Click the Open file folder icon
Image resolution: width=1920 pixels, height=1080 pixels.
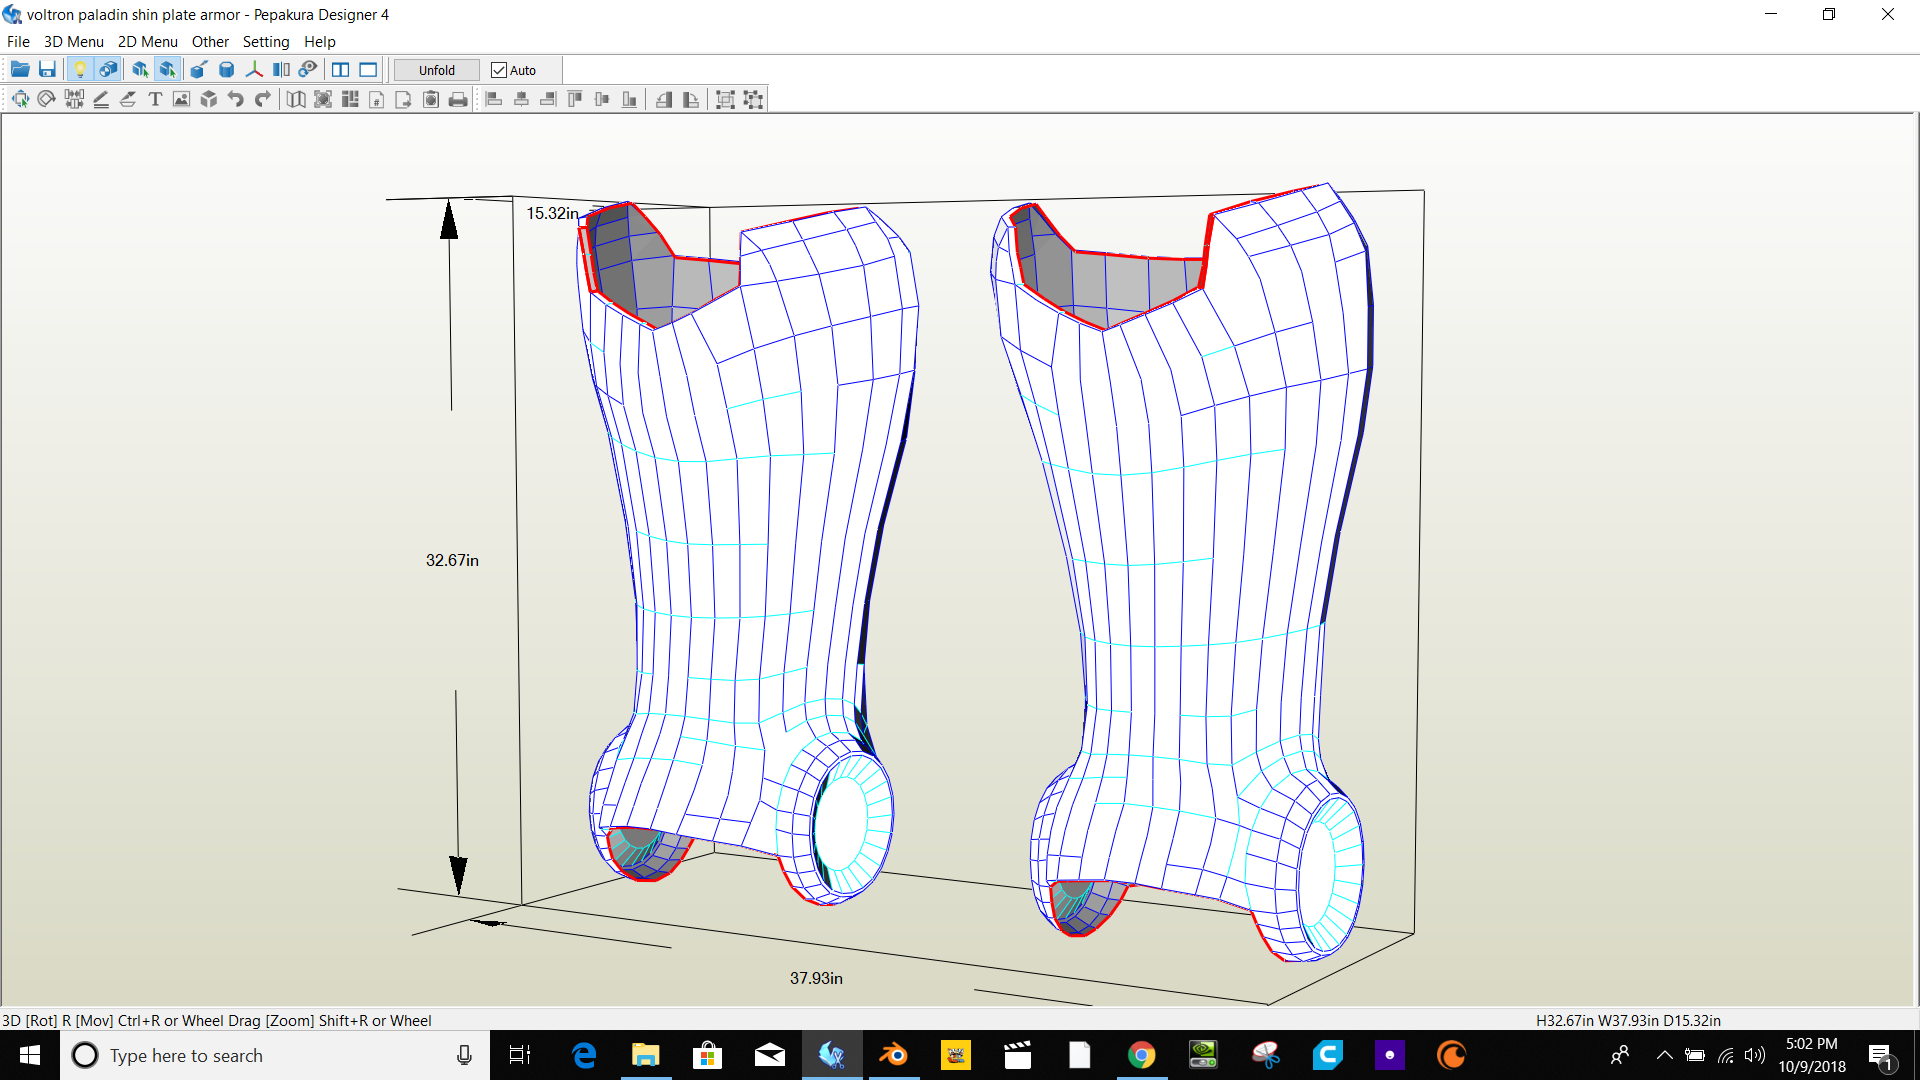[x=20, y=70]
